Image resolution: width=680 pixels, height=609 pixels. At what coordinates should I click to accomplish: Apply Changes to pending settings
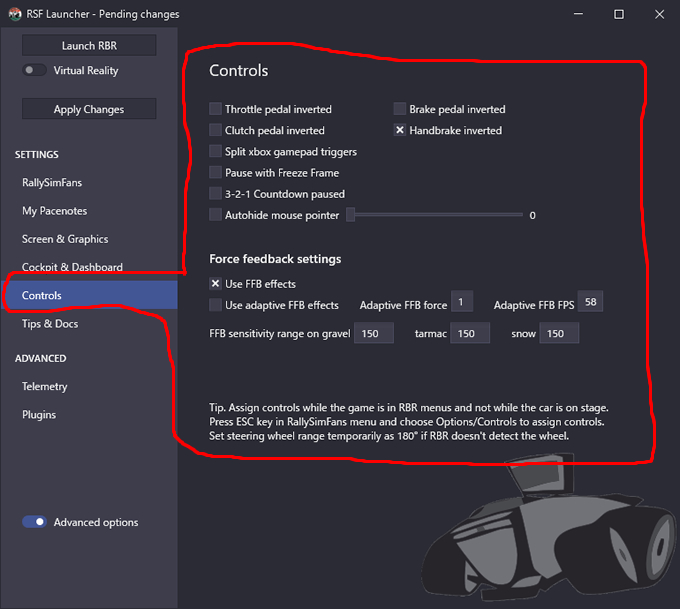coord(89,109)
